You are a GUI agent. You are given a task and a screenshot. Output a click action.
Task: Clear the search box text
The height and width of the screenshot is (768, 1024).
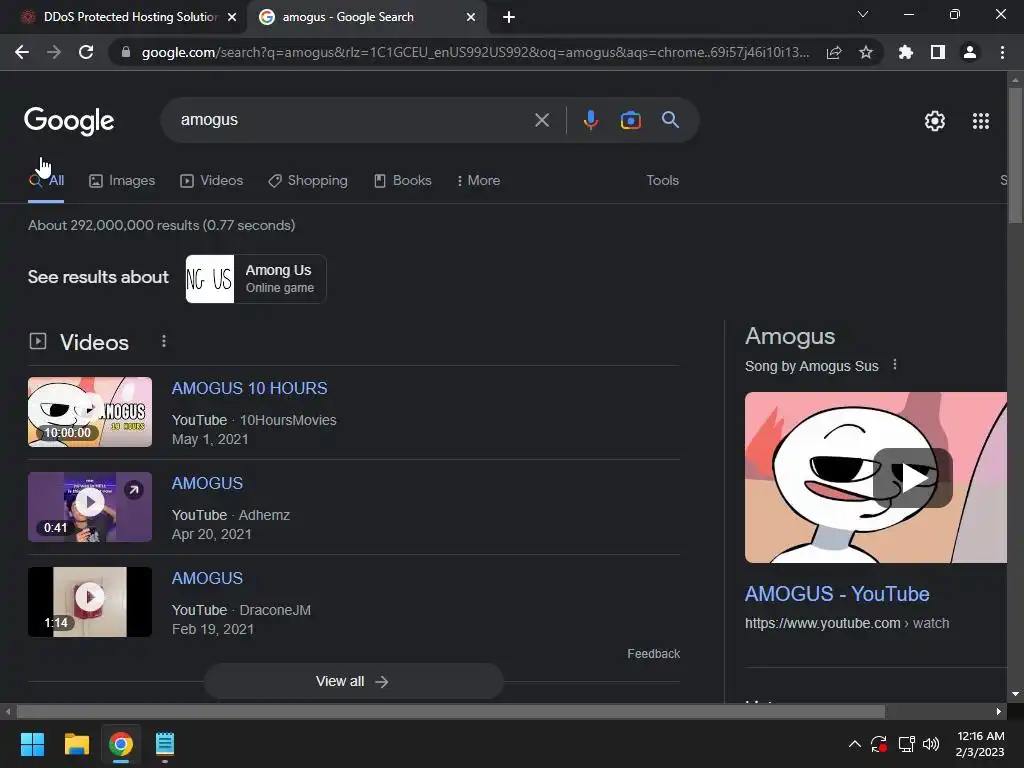(541, 120)
